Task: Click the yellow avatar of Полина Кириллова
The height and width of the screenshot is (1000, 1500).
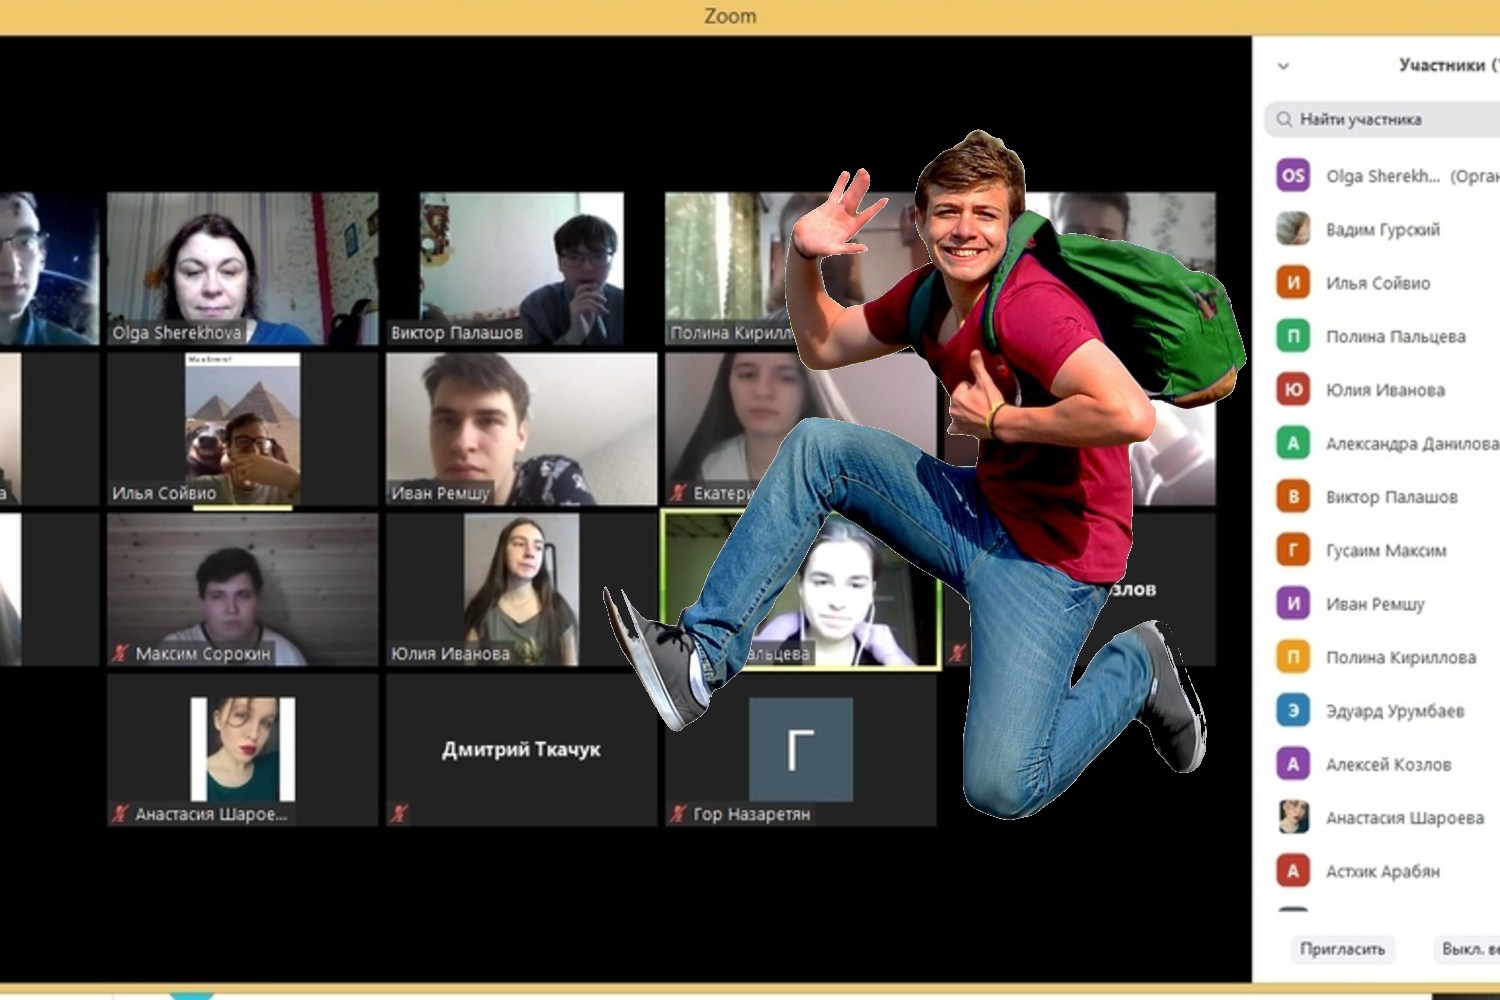Action: click(1293, 657)
